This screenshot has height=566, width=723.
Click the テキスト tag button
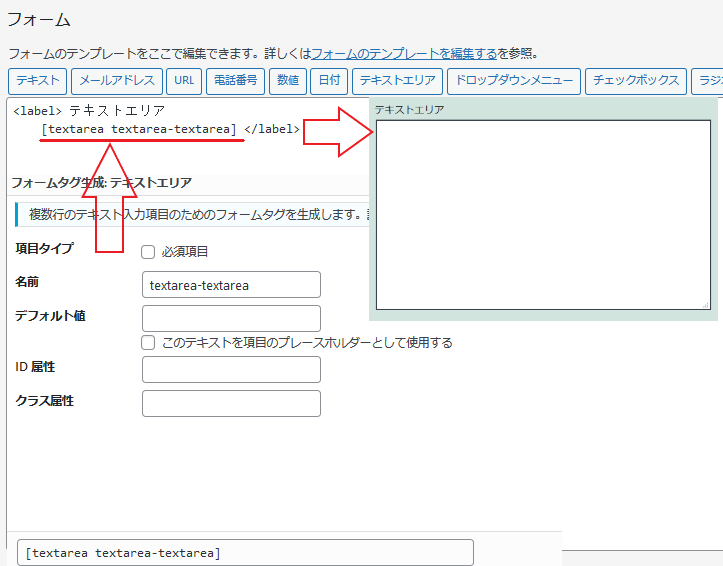point(38,81)
